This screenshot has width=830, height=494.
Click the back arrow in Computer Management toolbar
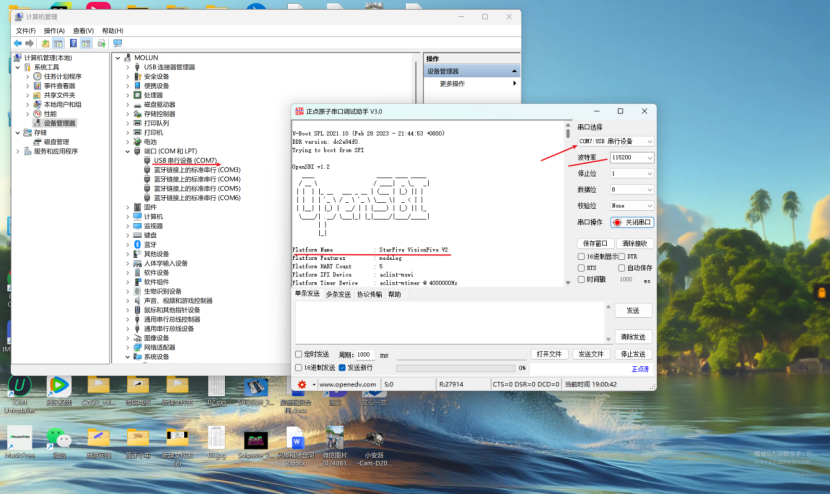coord(17,44)
